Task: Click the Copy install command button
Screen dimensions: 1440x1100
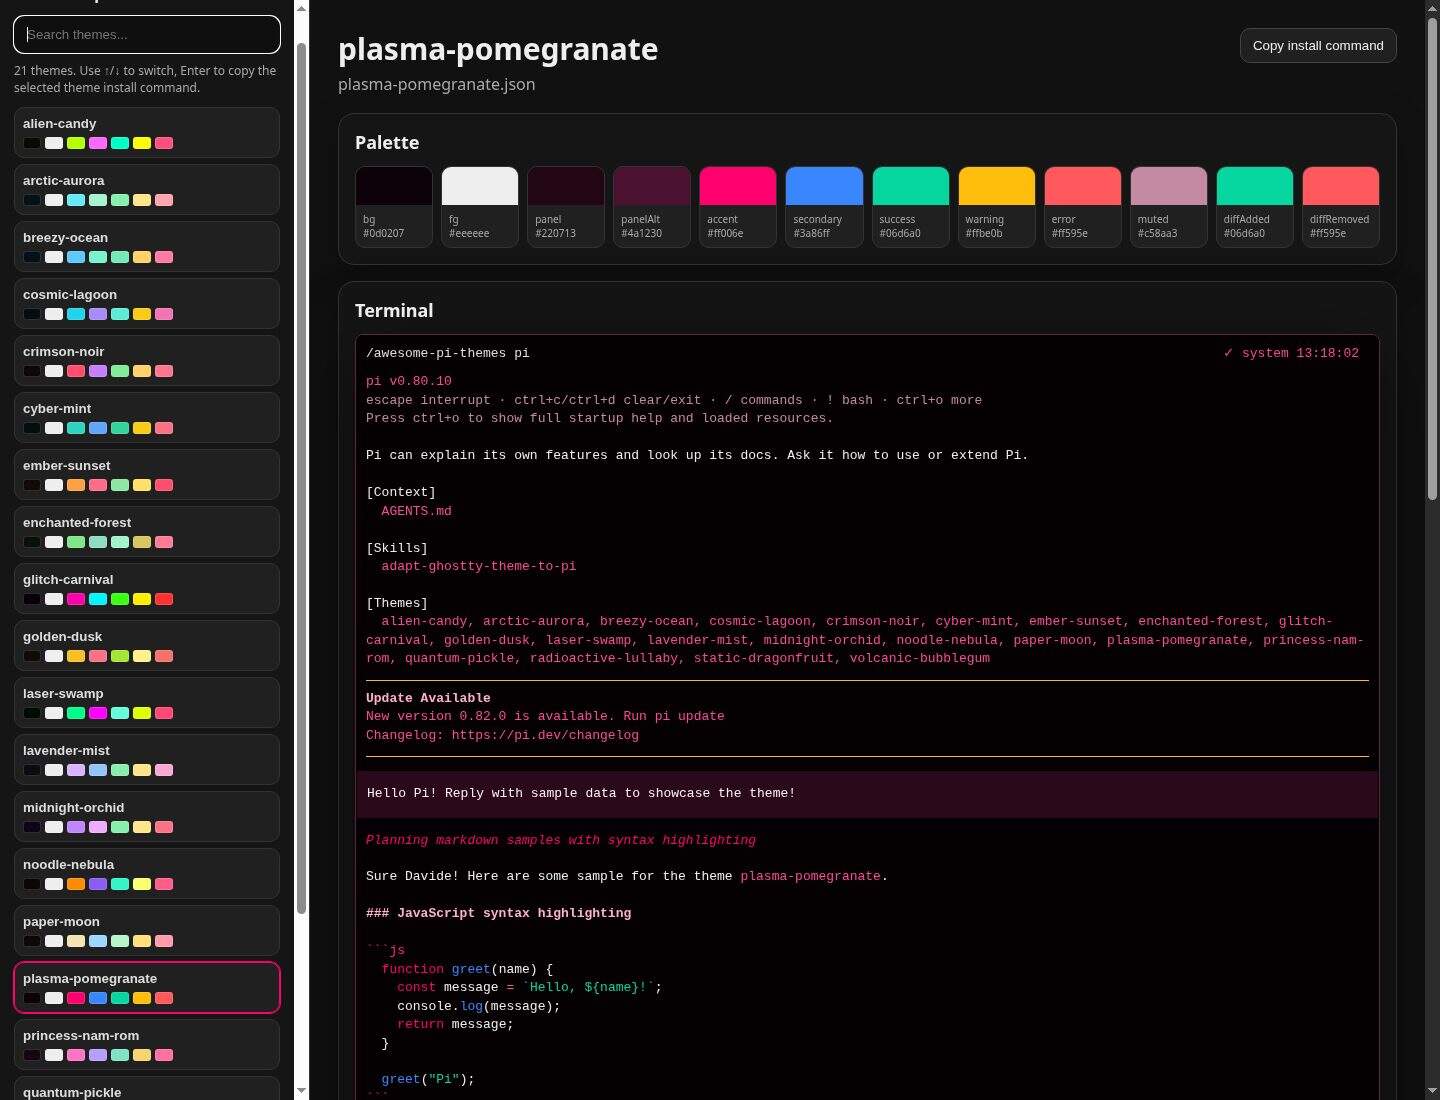Action: [1318, 45]
